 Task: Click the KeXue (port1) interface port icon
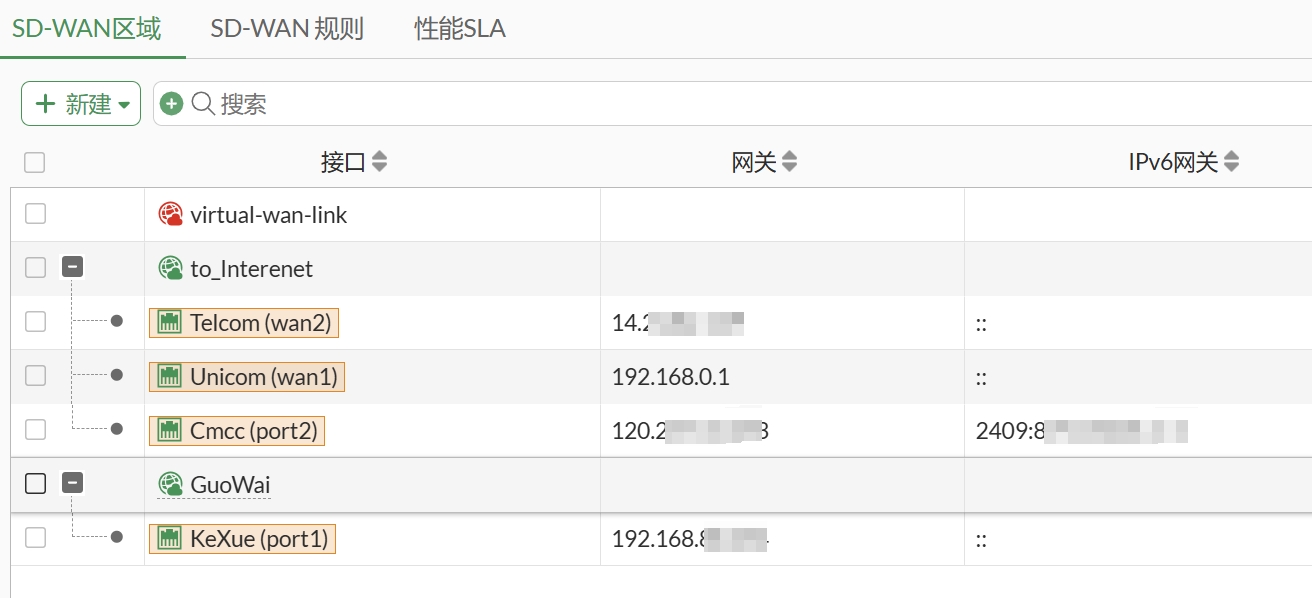[170, 538]
